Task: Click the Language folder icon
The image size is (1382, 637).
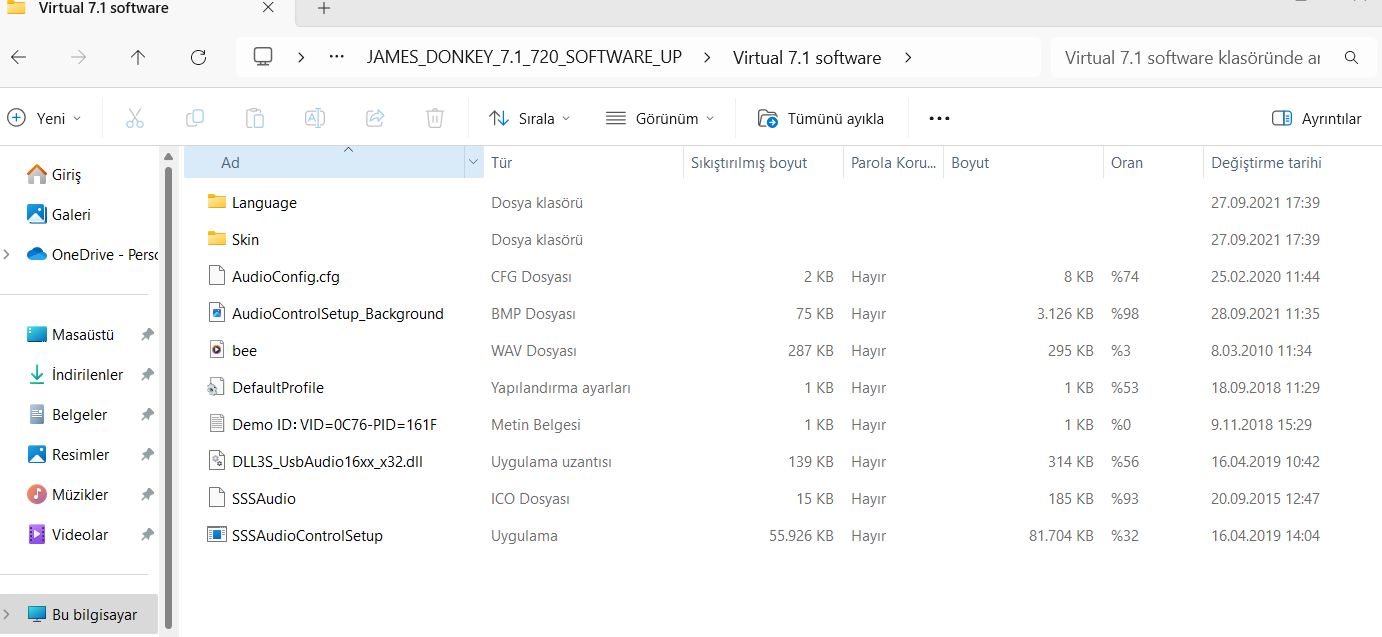Action: (x=217, y=201)
